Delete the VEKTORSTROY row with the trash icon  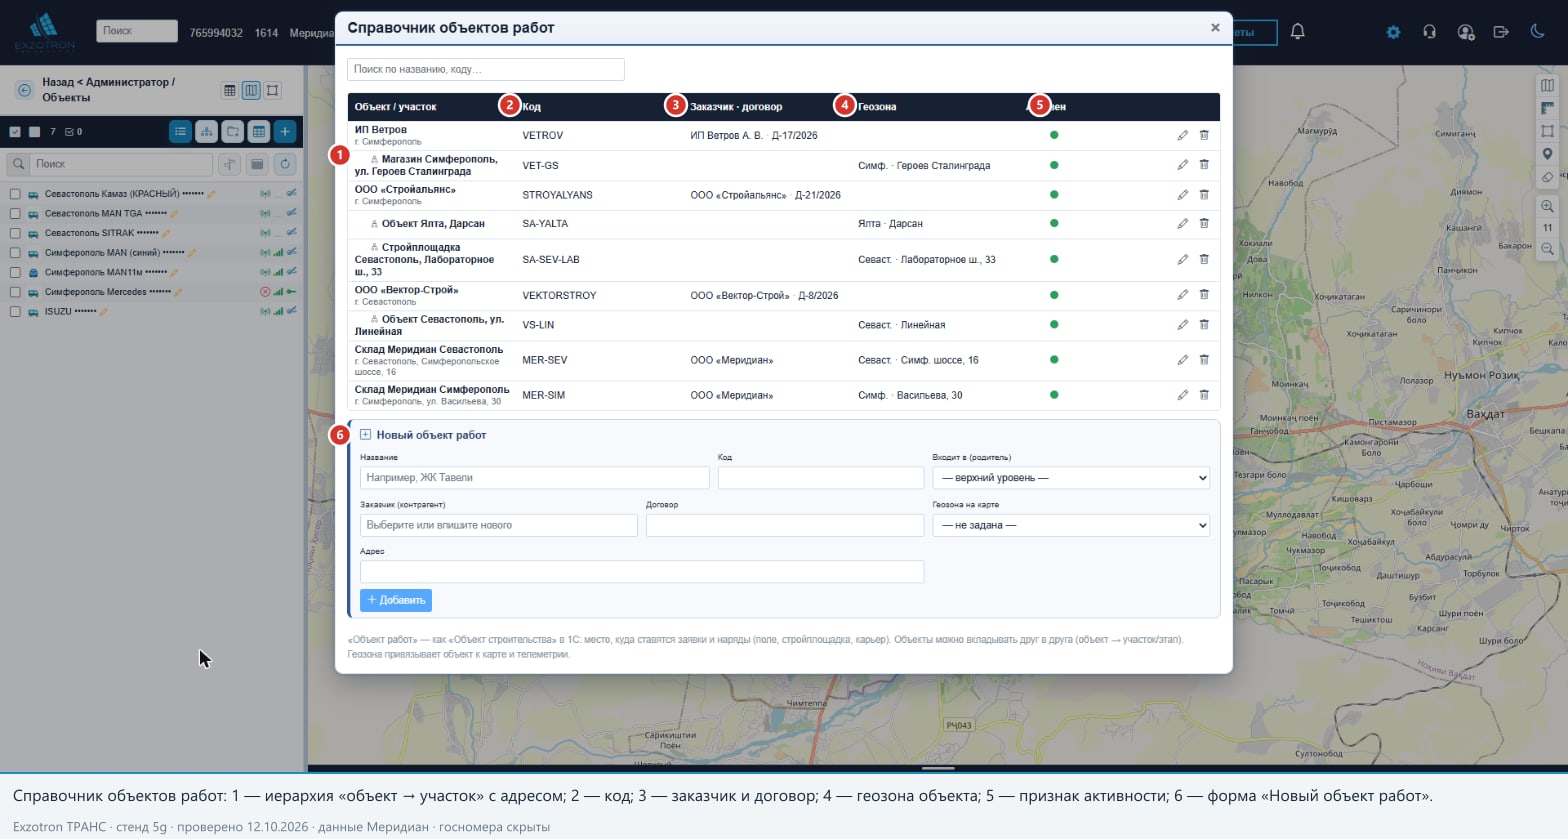coord(1204,295)
